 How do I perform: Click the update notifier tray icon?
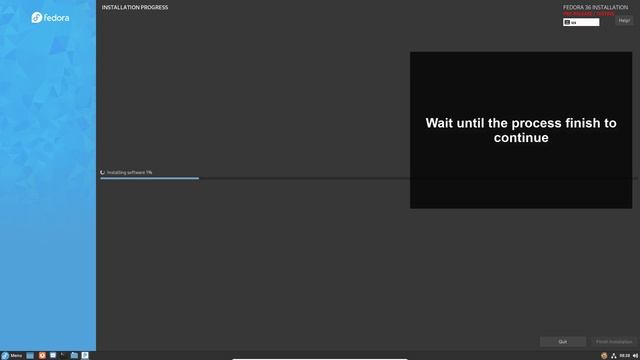coord(604,356)
